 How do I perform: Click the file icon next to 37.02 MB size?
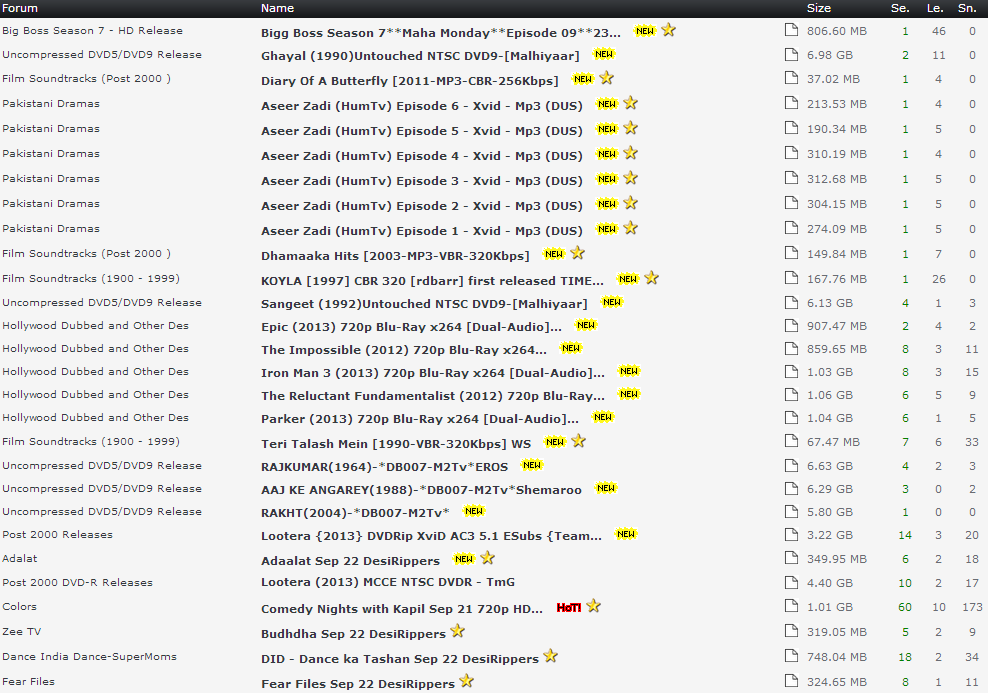coord(791,77)
